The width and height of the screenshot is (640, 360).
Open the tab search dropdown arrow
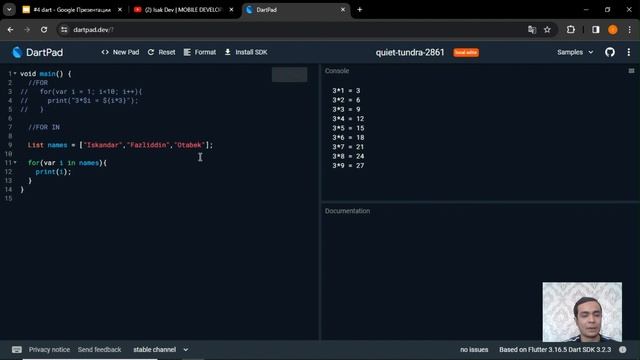9,10
